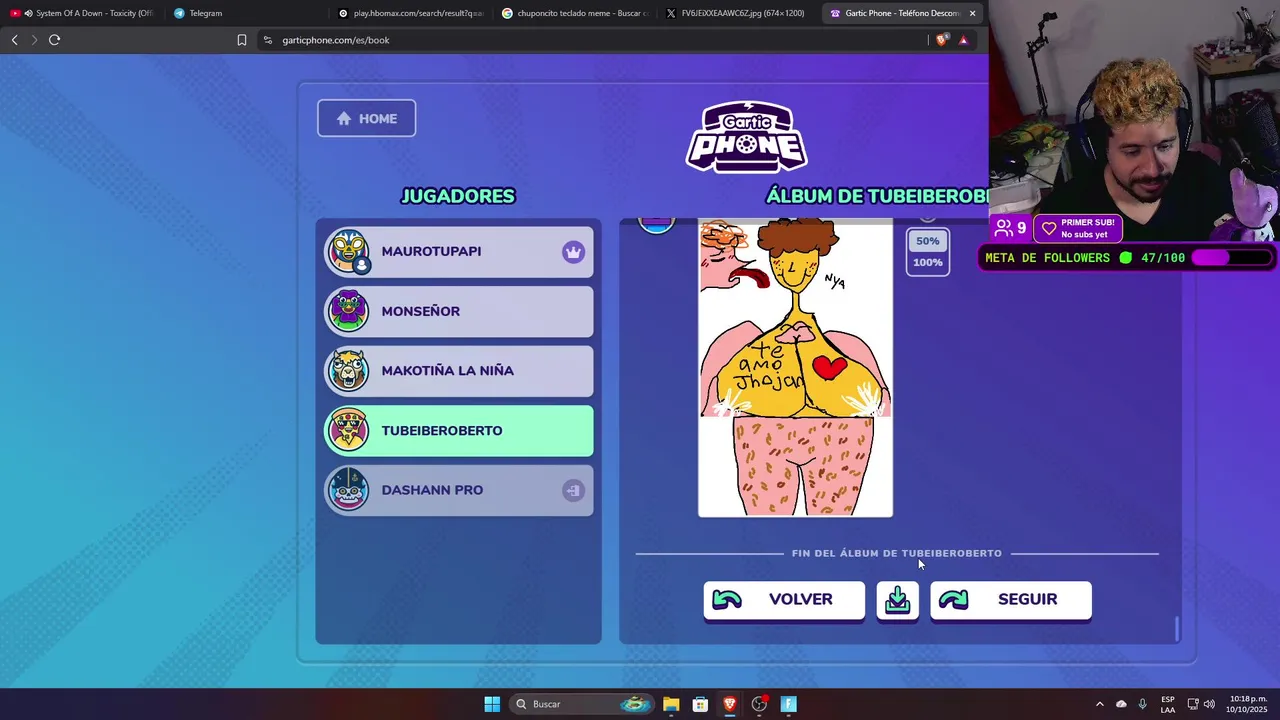Click the microphone tray icon

(1142, 704)
